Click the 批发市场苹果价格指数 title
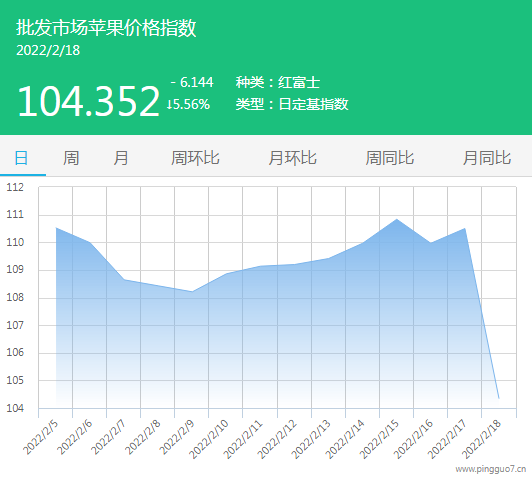Viewport: 532px width, 480px height. [106, 27]
